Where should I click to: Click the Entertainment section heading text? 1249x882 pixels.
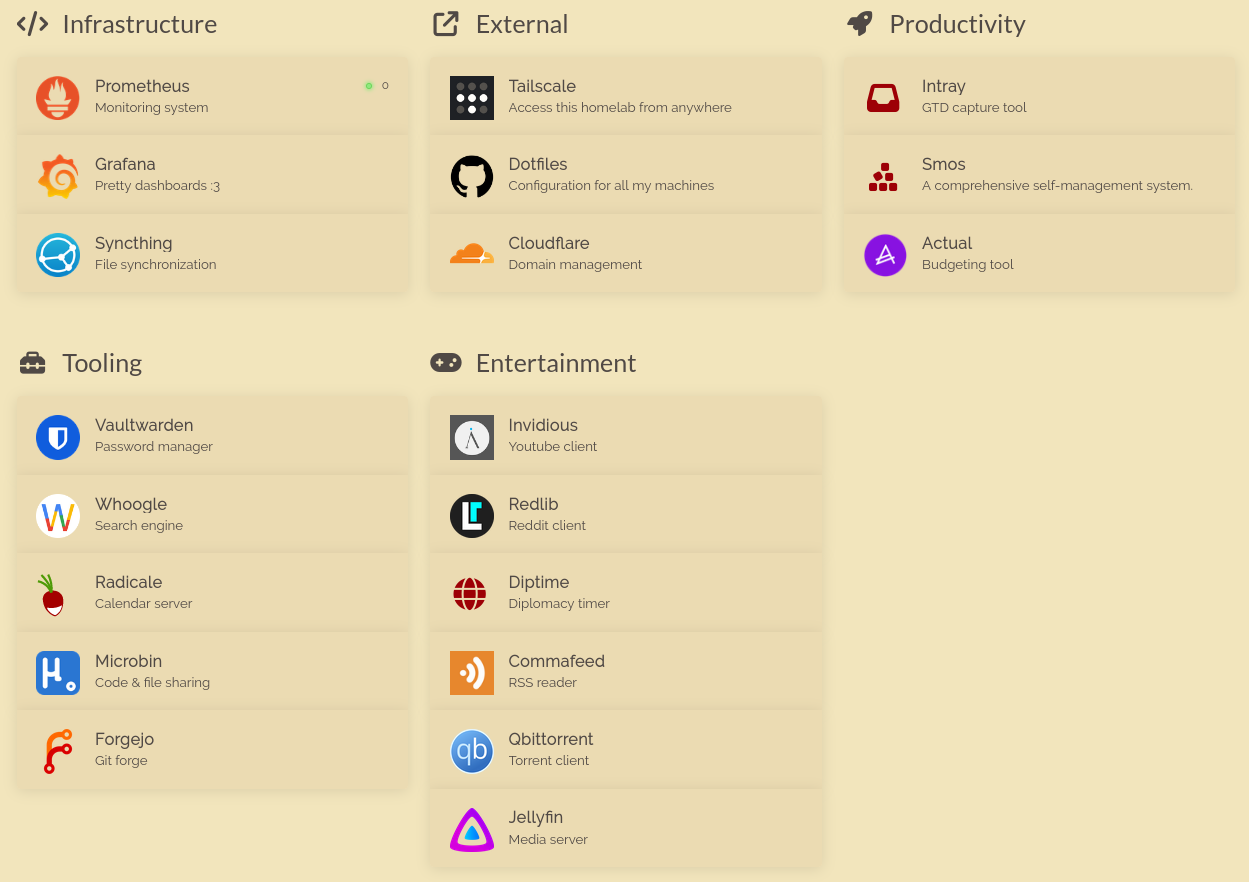click(x=556, y=363)
